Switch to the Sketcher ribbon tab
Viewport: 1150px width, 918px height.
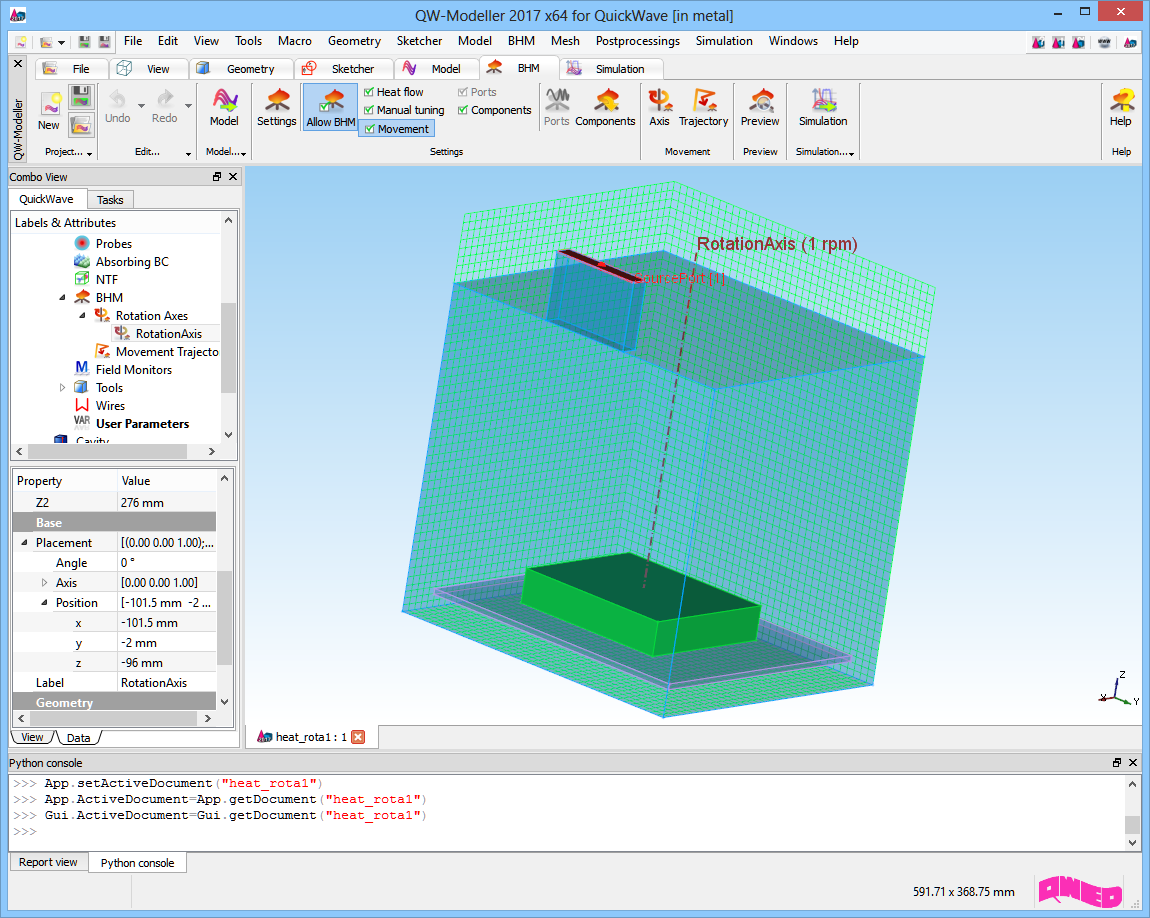pos(344,69)
